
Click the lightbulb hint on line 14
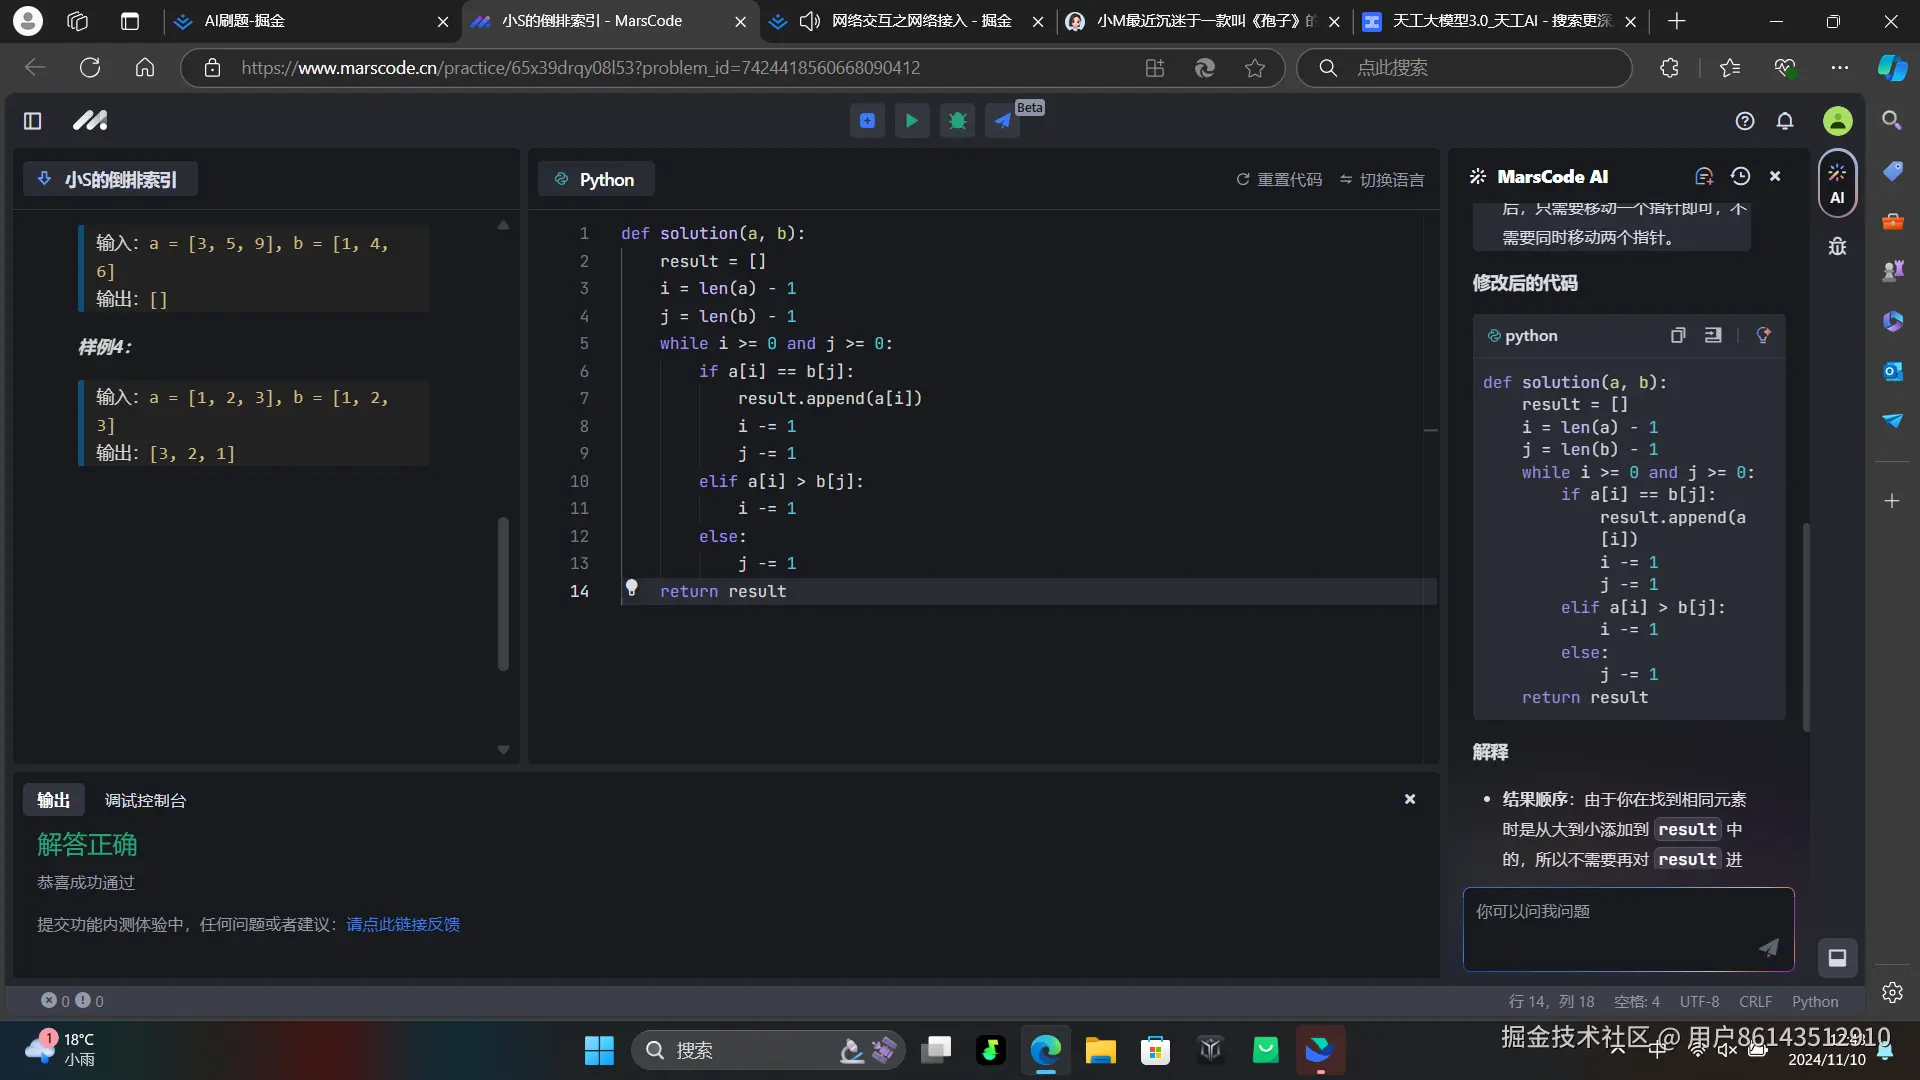point(631,588)
